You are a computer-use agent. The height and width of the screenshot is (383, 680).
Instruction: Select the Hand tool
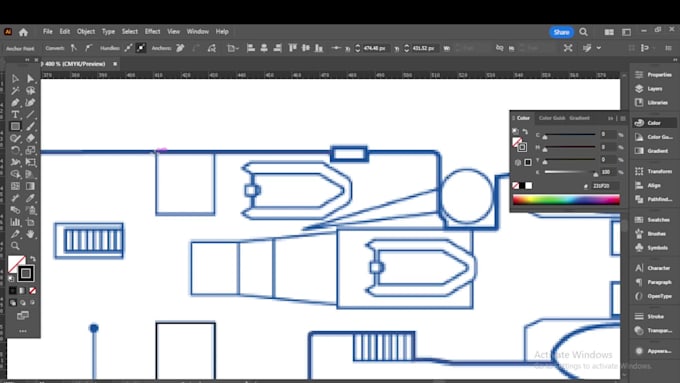tap(30, 234)
